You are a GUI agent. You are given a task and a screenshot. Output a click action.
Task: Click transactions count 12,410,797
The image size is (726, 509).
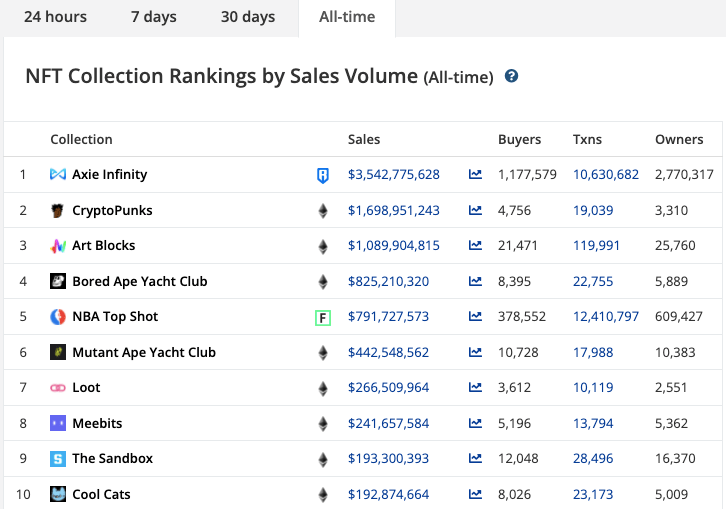tap(606, 316)
